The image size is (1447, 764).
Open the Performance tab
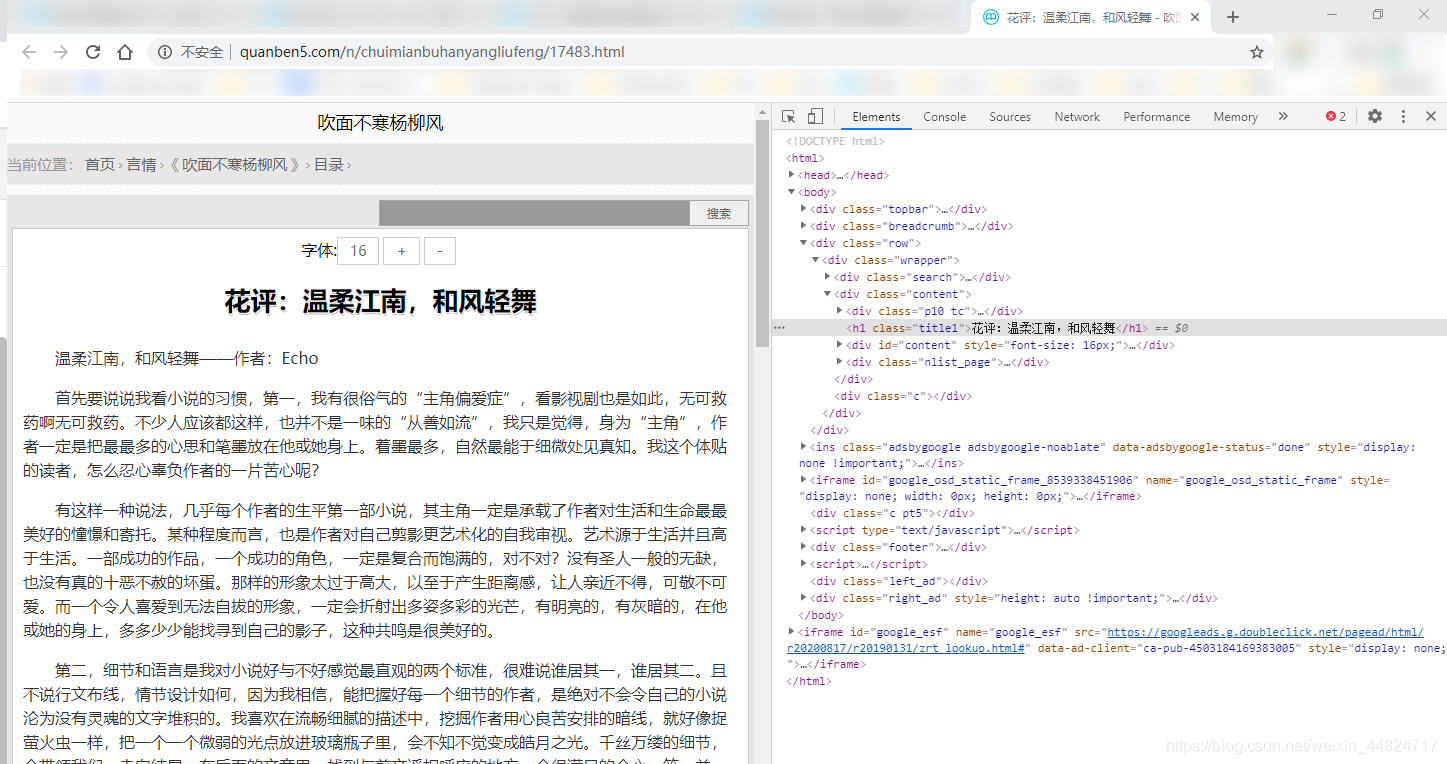pyautogui.click(x=1156, y=117)
